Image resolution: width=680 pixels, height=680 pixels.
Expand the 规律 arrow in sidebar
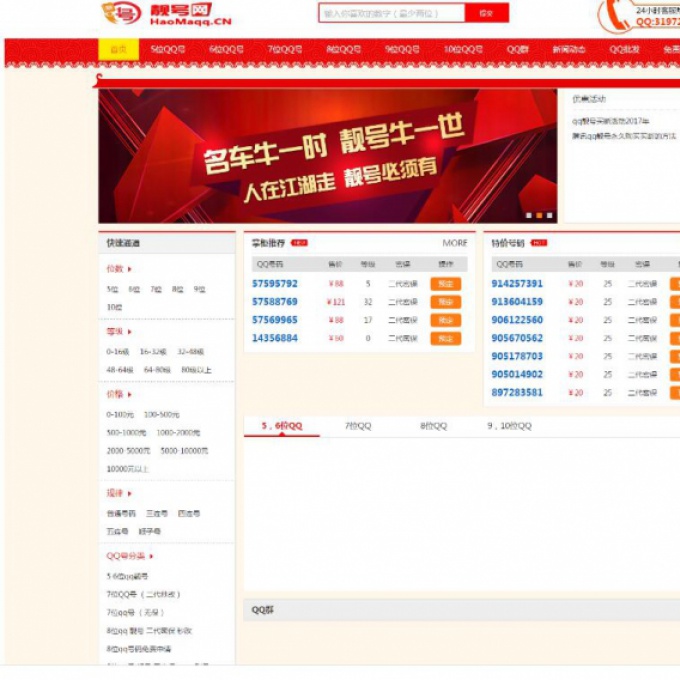(x=129, y=494)
